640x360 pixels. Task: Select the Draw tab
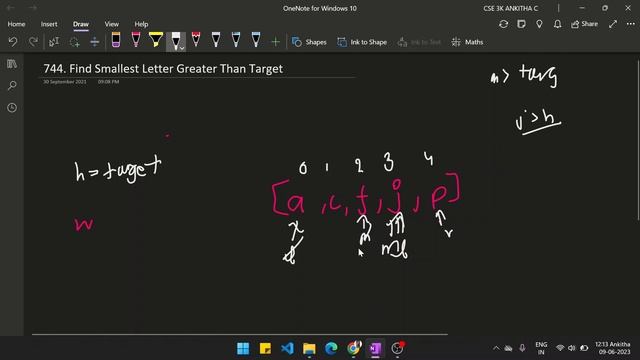pos(81,24)
